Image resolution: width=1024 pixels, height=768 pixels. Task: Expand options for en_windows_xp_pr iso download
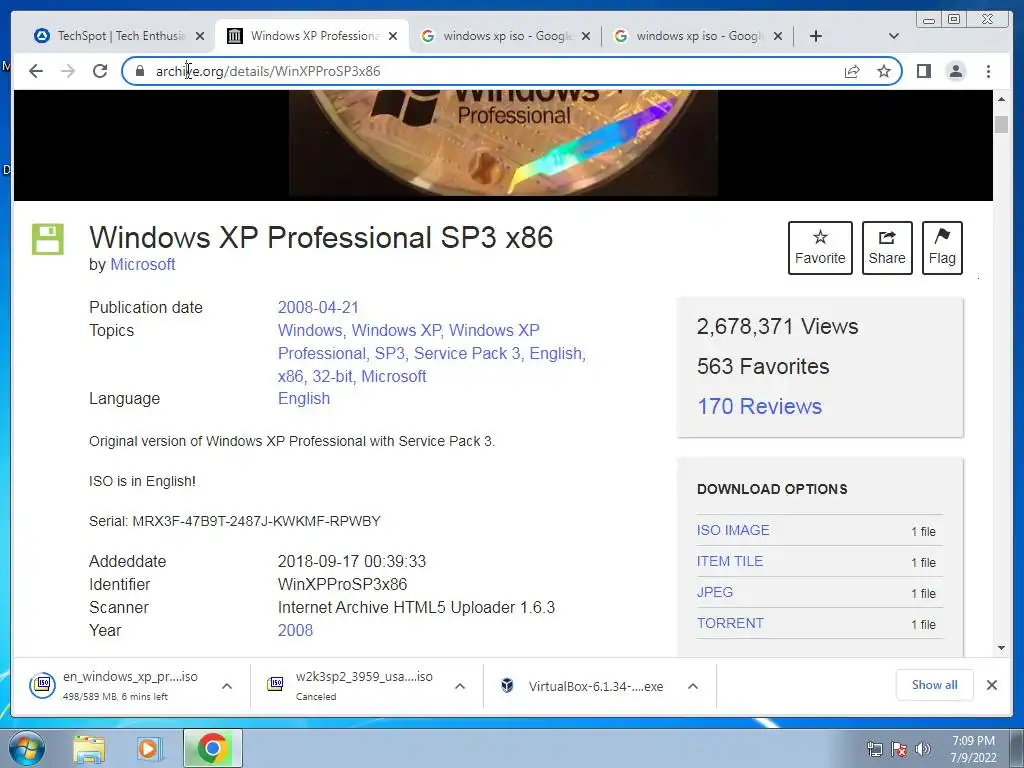[x=227, y=686]
